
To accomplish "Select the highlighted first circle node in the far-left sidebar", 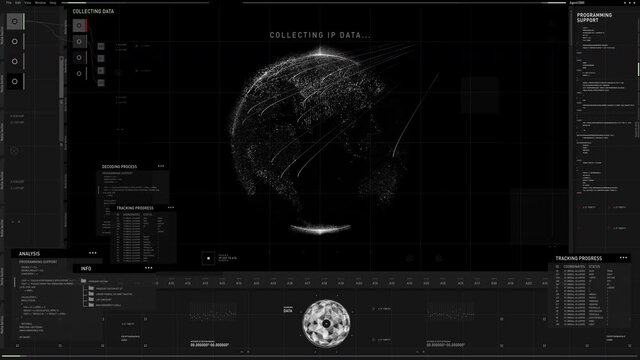I will [15, 21].
